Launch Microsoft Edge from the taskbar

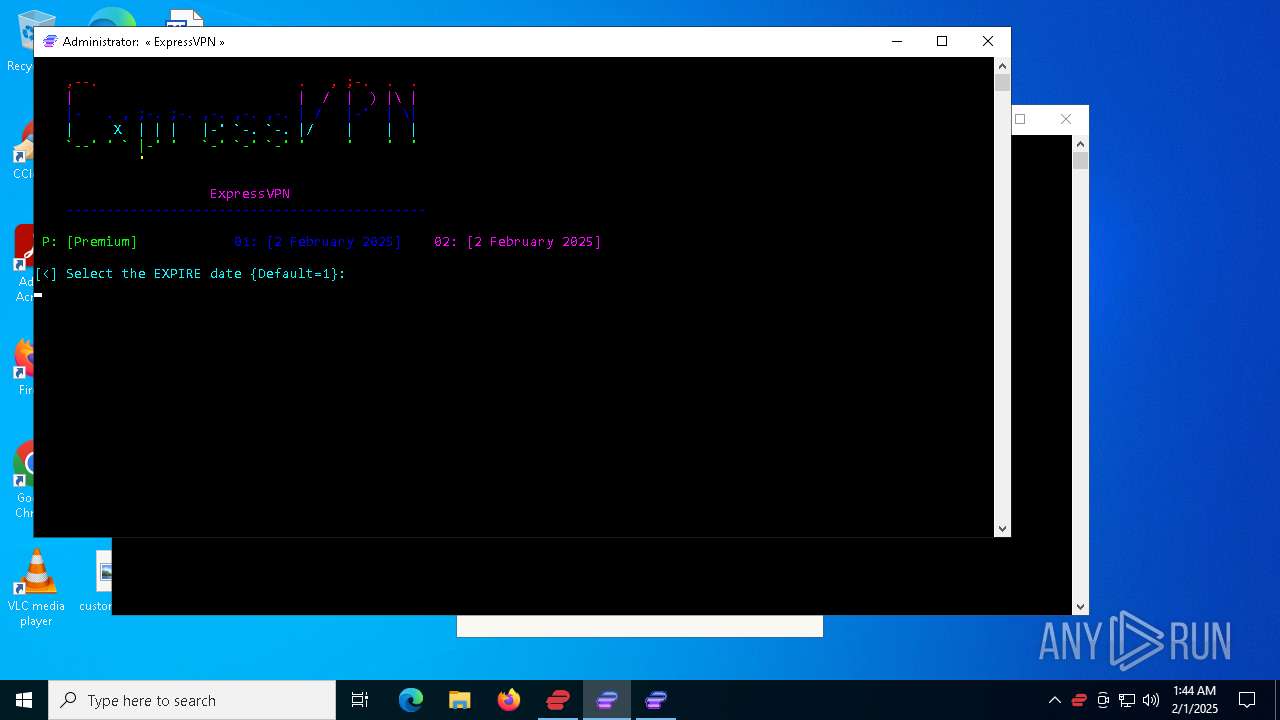pyautogui.click(x=411, y=700)
